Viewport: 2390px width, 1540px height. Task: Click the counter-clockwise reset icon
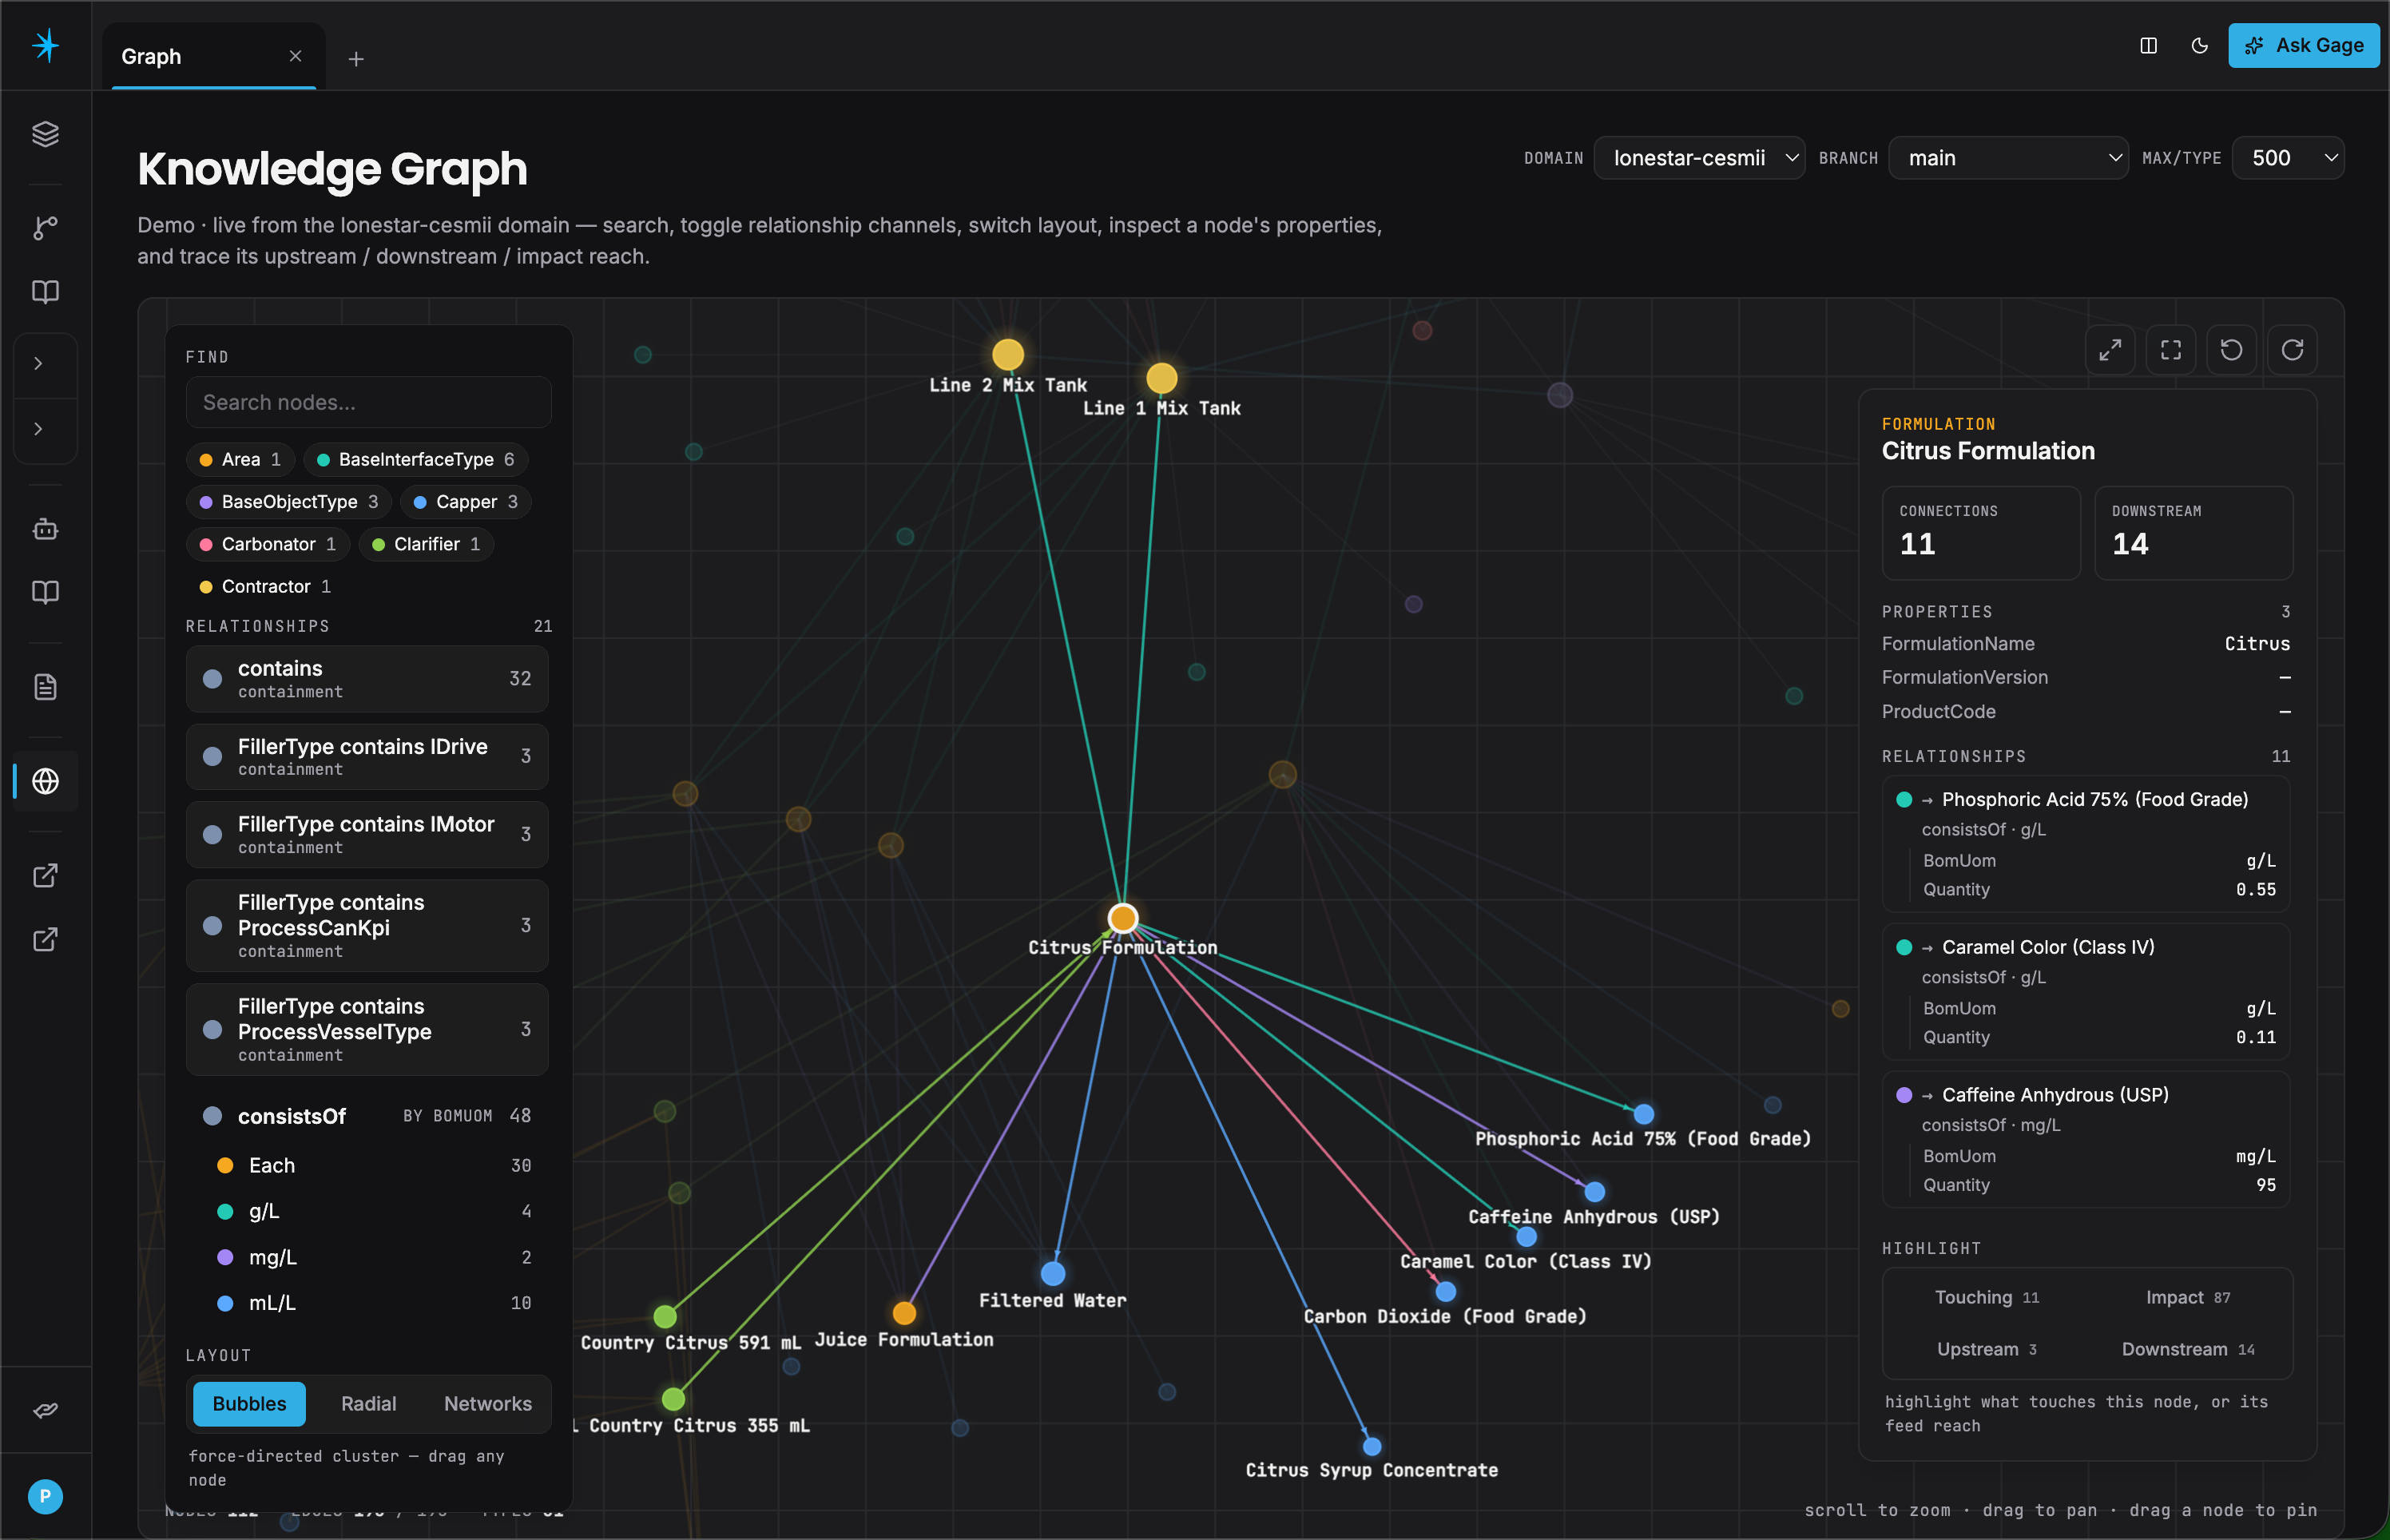tap(2232, 350)
